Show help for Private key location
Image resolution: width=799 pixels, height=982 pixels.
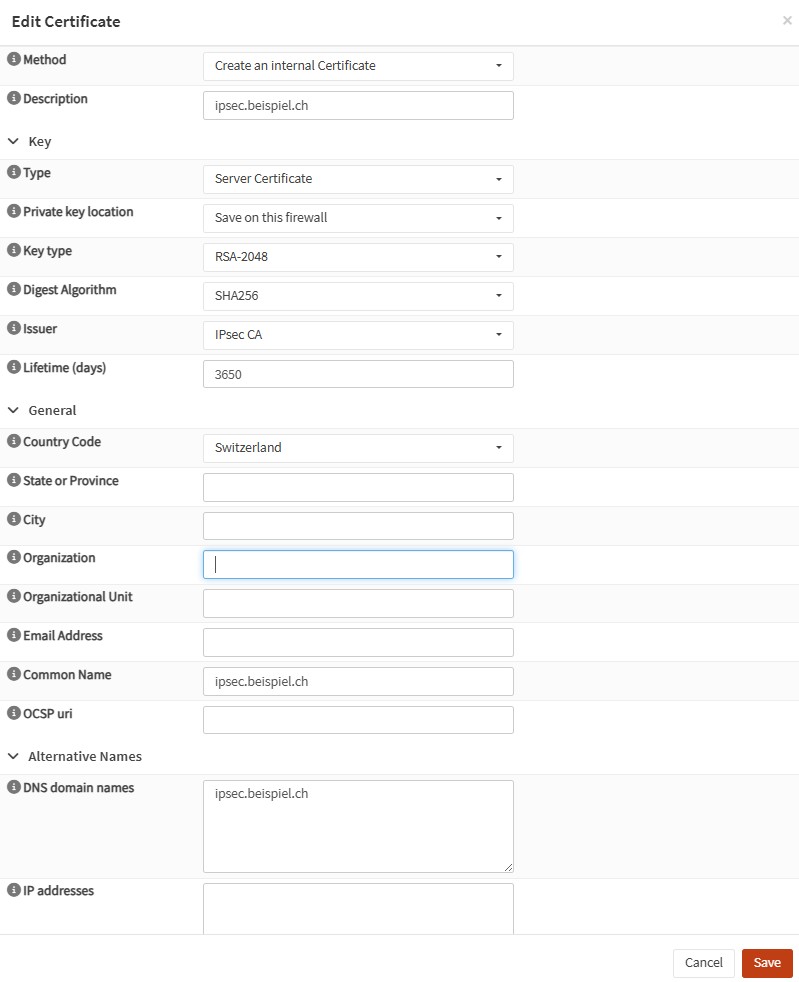[x=14, y=212]
